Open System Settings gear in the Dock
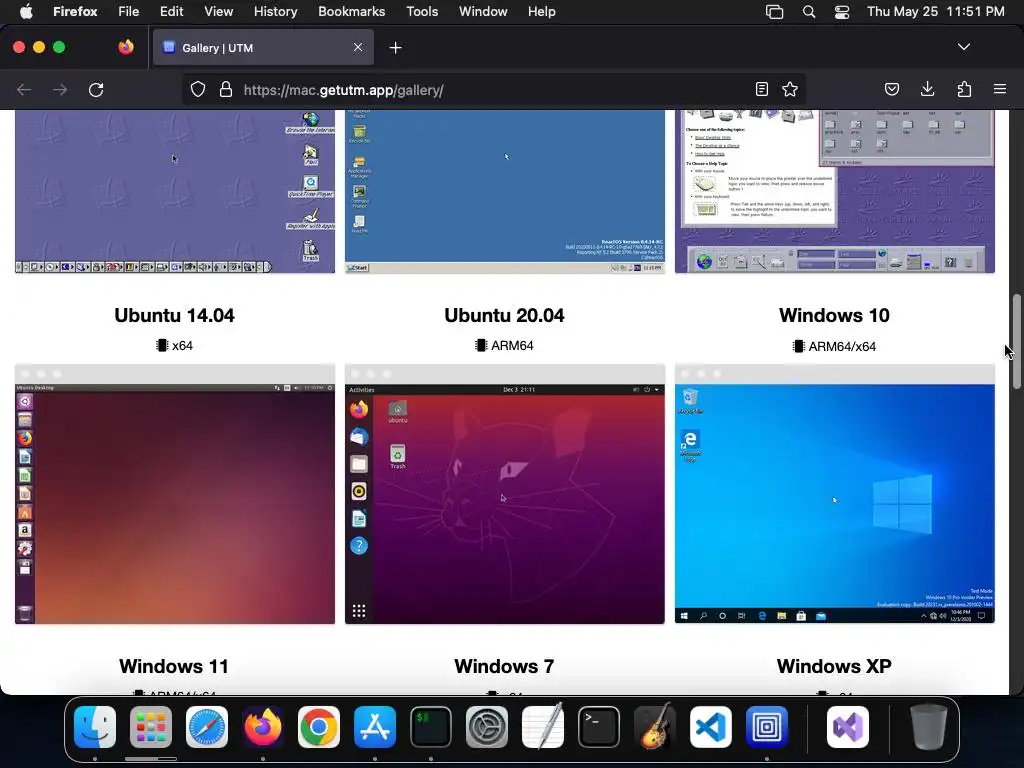 487,727
